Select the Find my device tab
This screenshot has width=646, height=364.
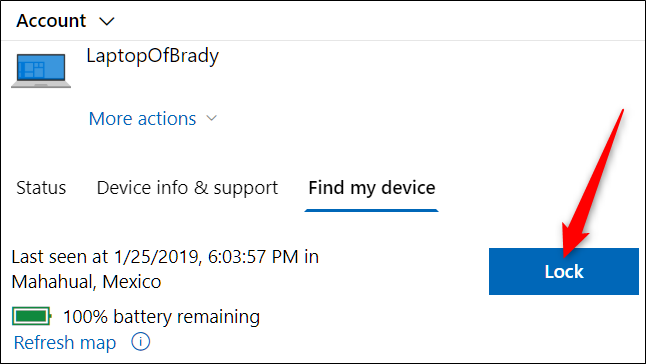(x=372, y=188)
